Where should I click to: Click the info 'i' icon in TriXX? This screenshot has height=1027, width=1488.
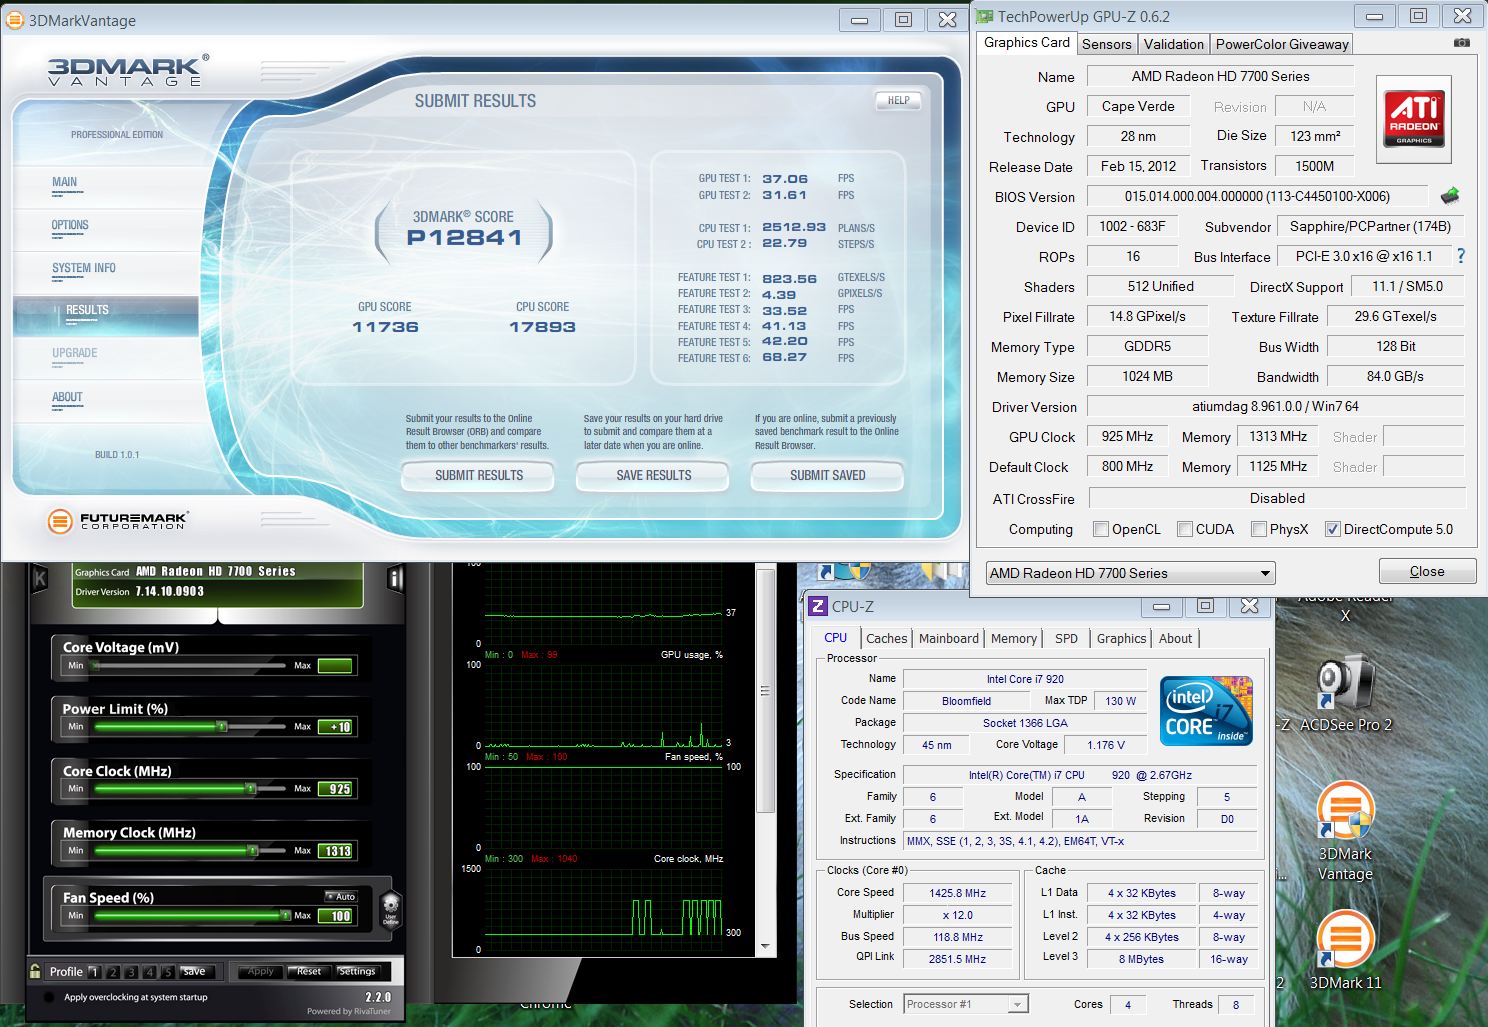click(396, 579)
